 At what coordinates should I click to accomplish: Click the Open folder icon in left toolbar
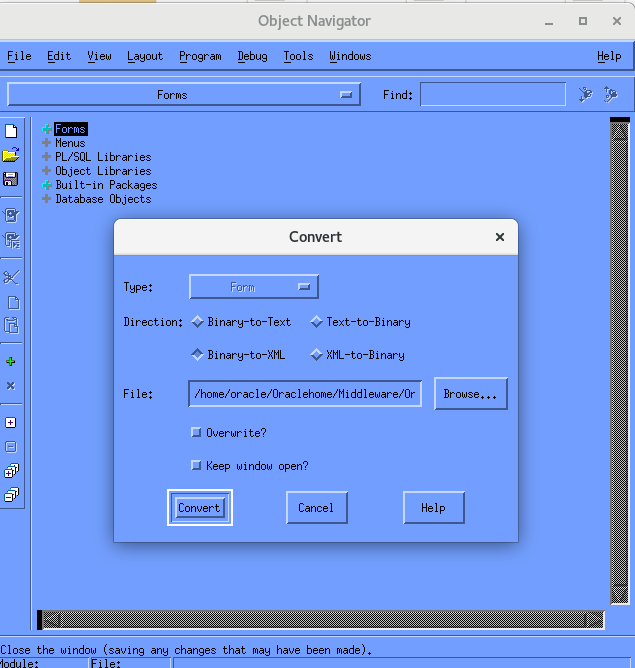click(11, 155)
